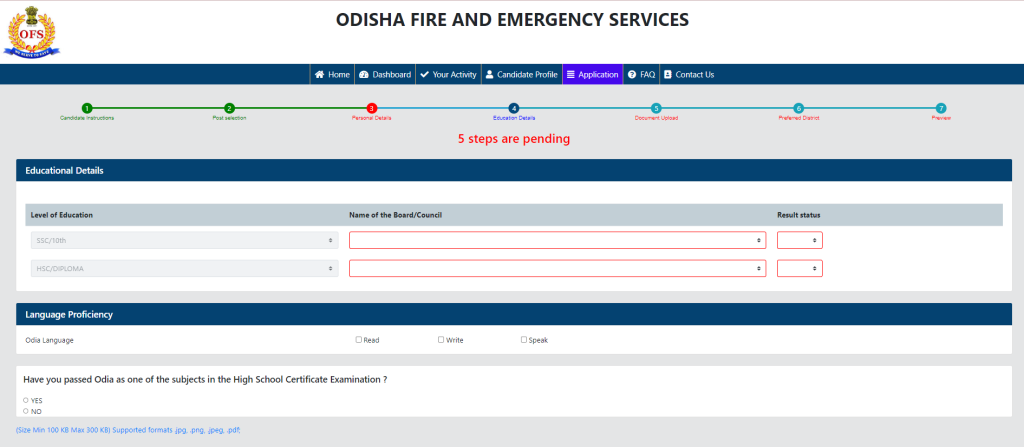1024x447 pixels.
Task: Click the Home house icon
Action: (319, 74)
